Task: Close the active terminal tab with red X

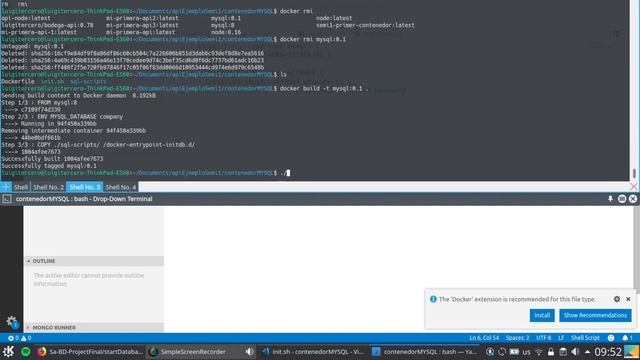Action: pyautogui.click(x=633, y=187)
